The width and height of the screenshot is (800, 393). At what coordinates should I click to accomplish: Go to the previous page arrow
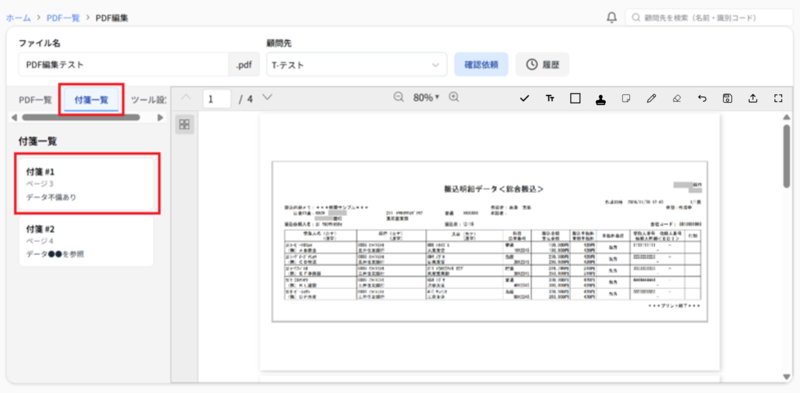pyautogui.click(x=187, y=97)
